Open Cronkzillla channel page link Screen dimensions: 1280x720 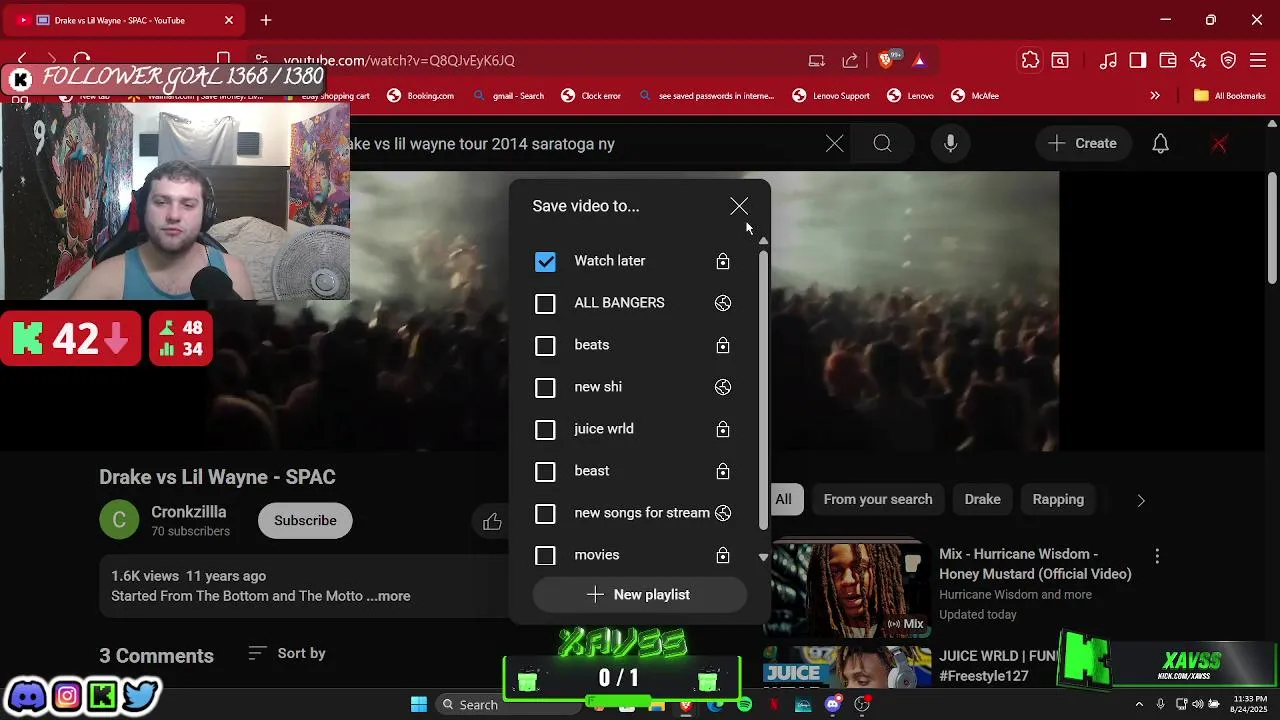click(x=189, y=512)
